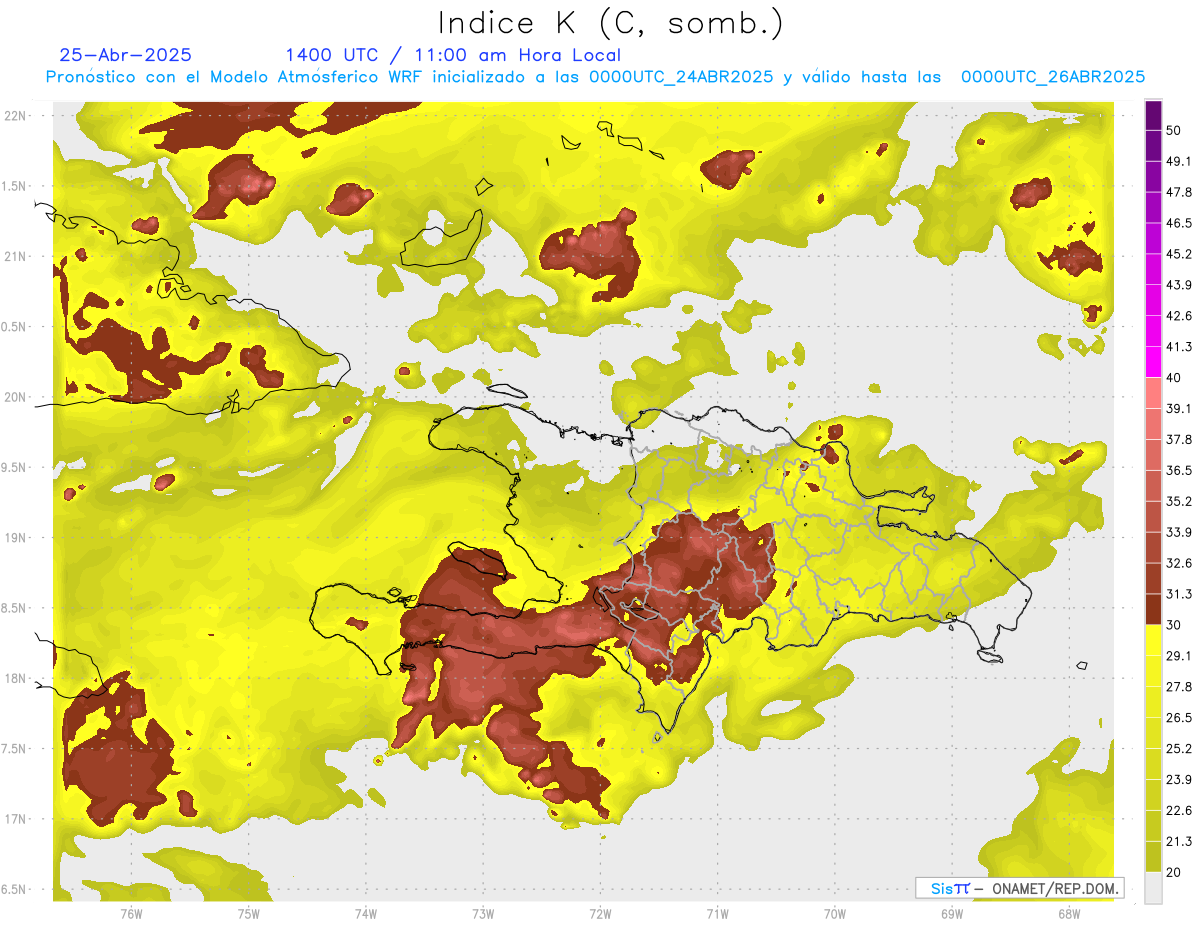Click the "40" colorbar value
Viewport: 1200px width, 927px height.
pyautogui.click(x=1174, y=378)
